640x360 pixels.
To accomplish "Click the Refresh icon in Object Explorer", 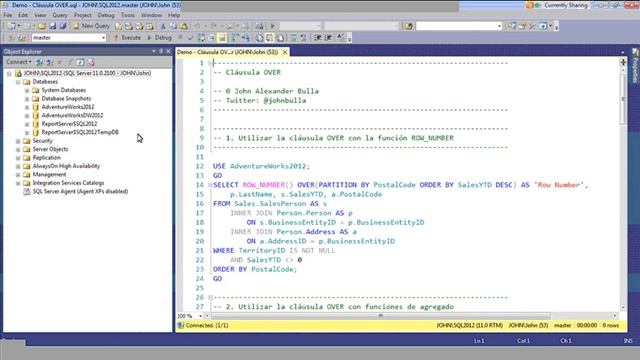I will coord(80,62).
